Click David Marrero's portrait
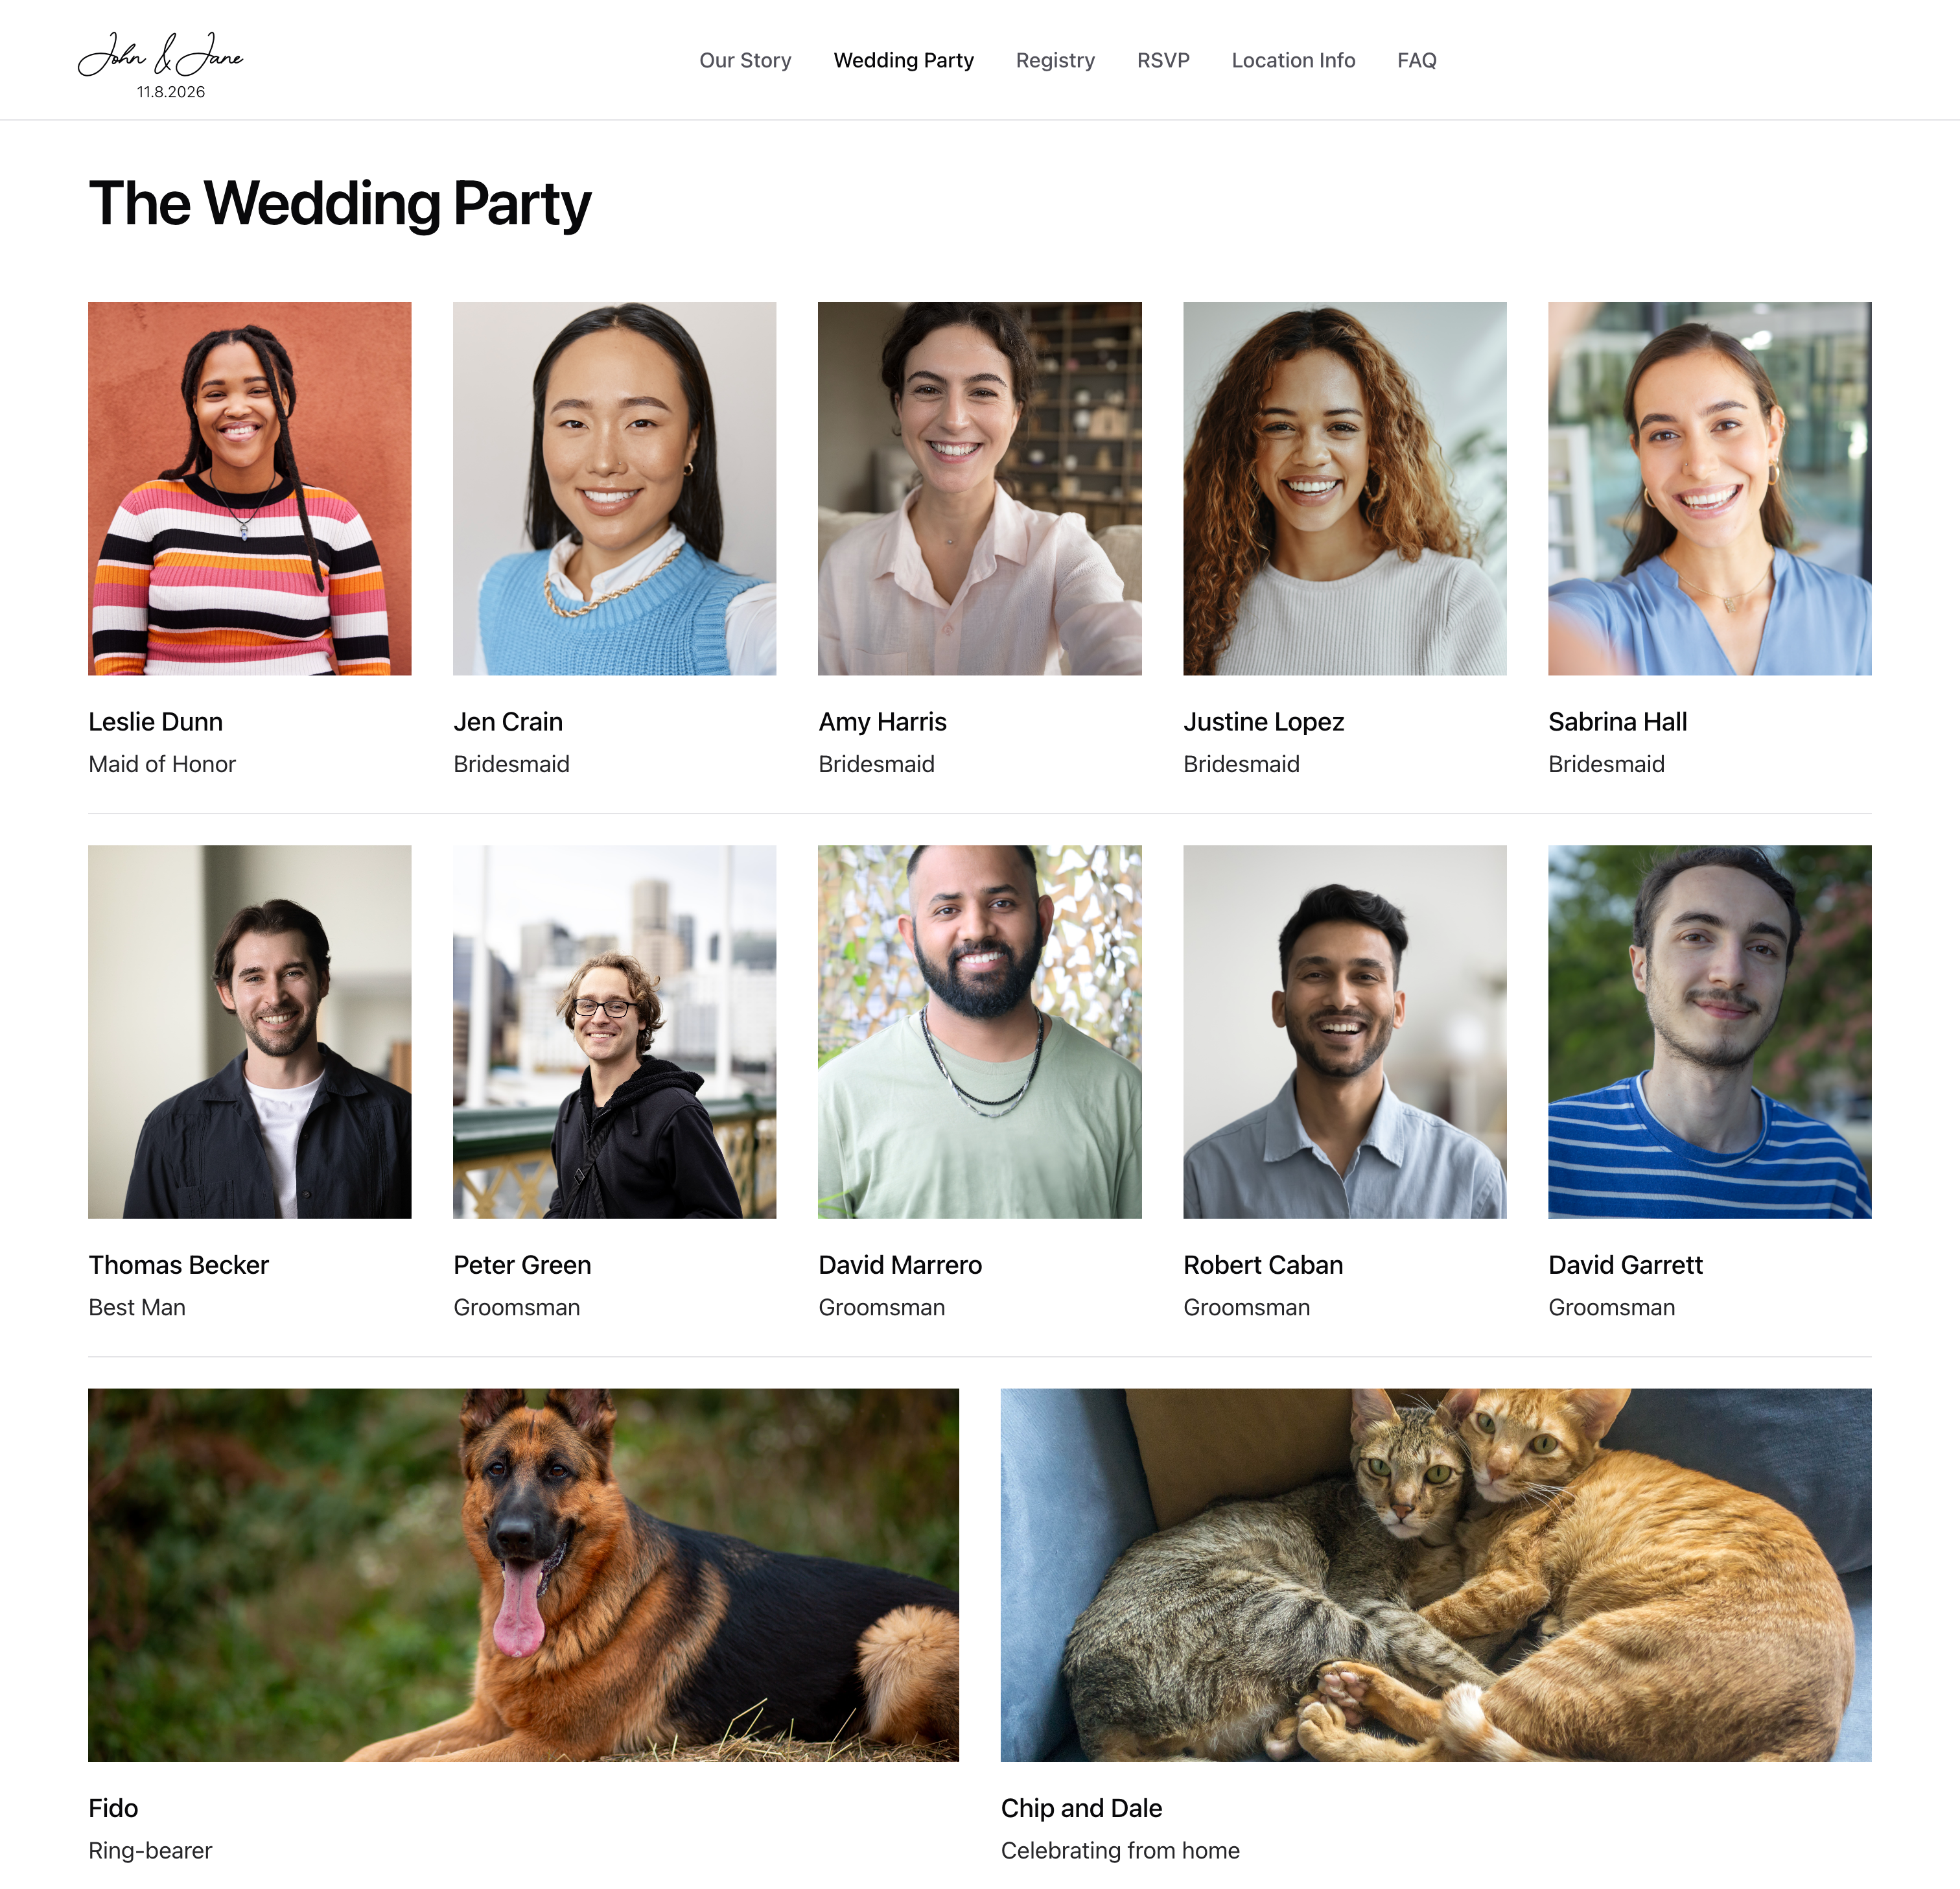This screenshot has width=1960, height=1889. [979, 1031]
